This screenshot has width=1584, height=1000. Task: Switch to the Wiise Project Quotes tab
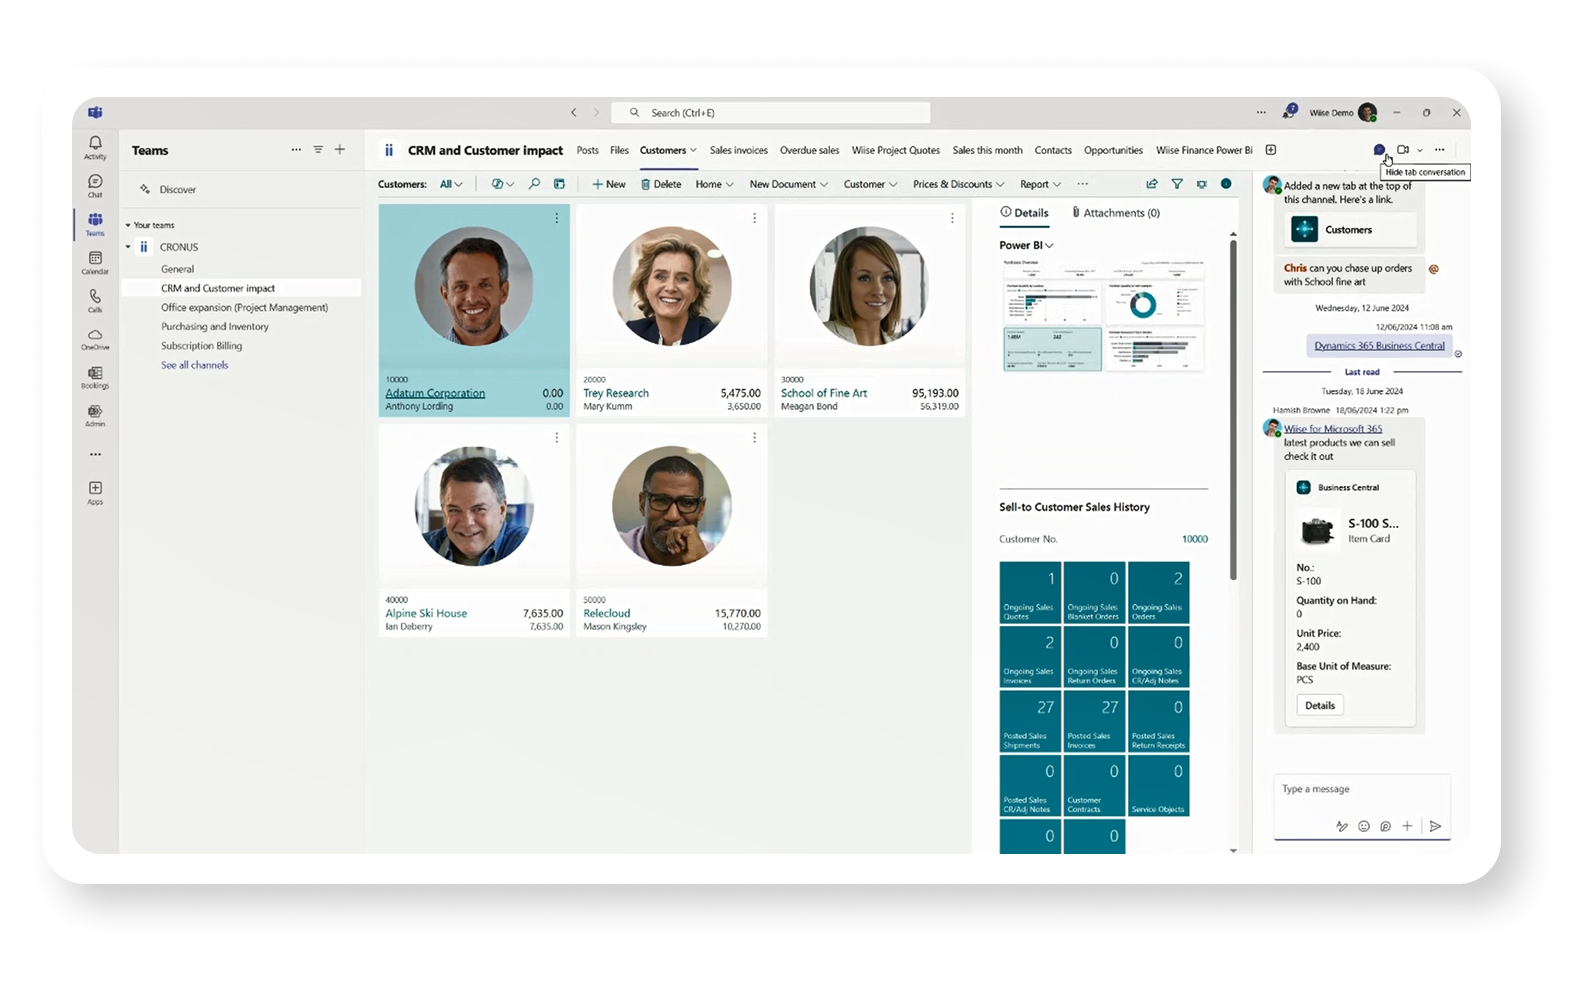[x=896, y=150]
